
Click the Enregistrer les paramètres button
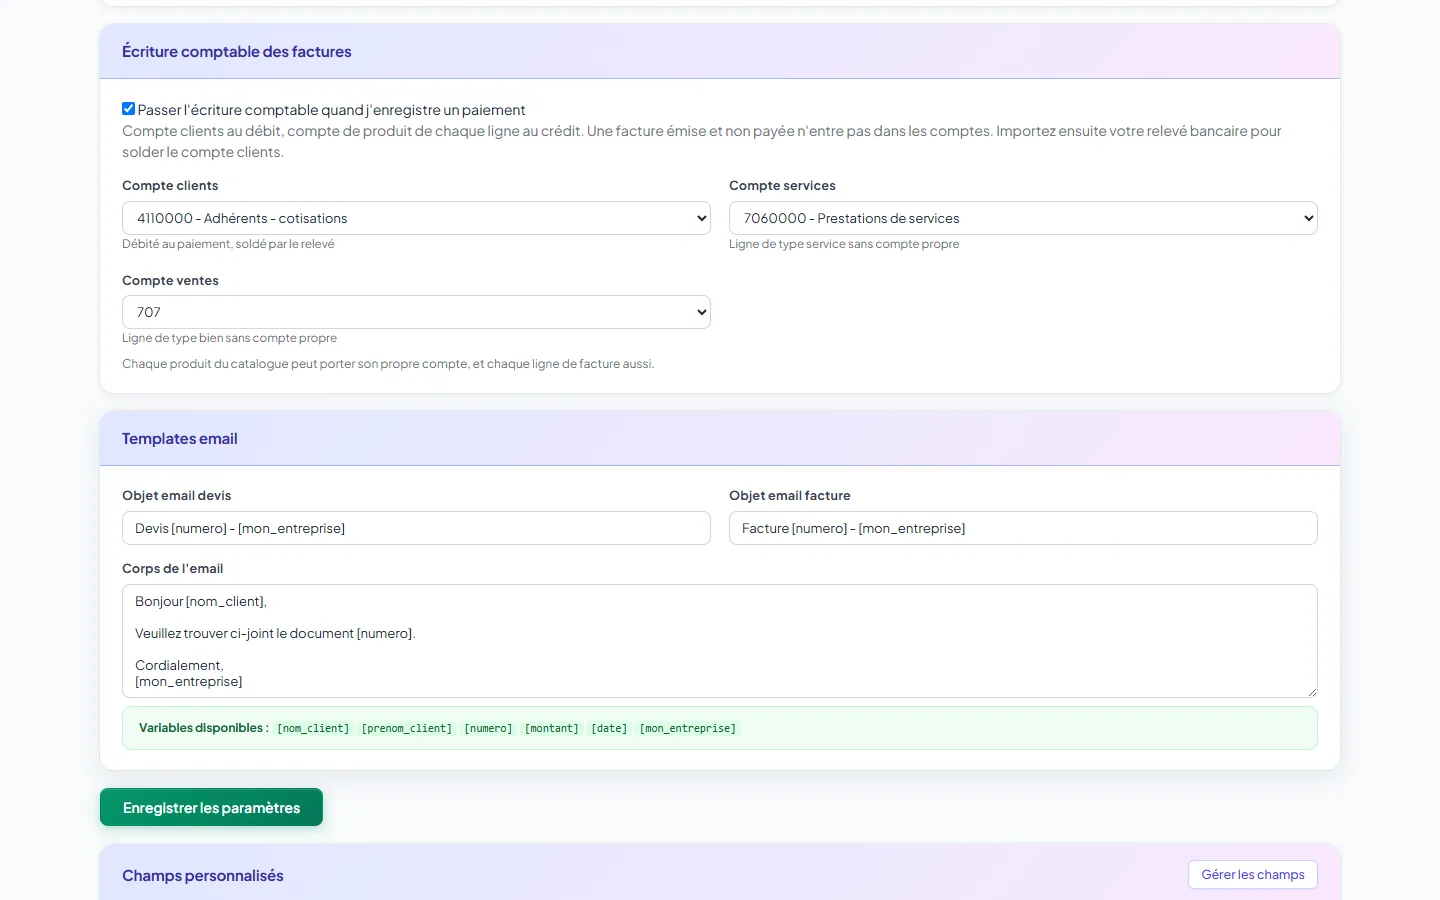pos(211,808)
